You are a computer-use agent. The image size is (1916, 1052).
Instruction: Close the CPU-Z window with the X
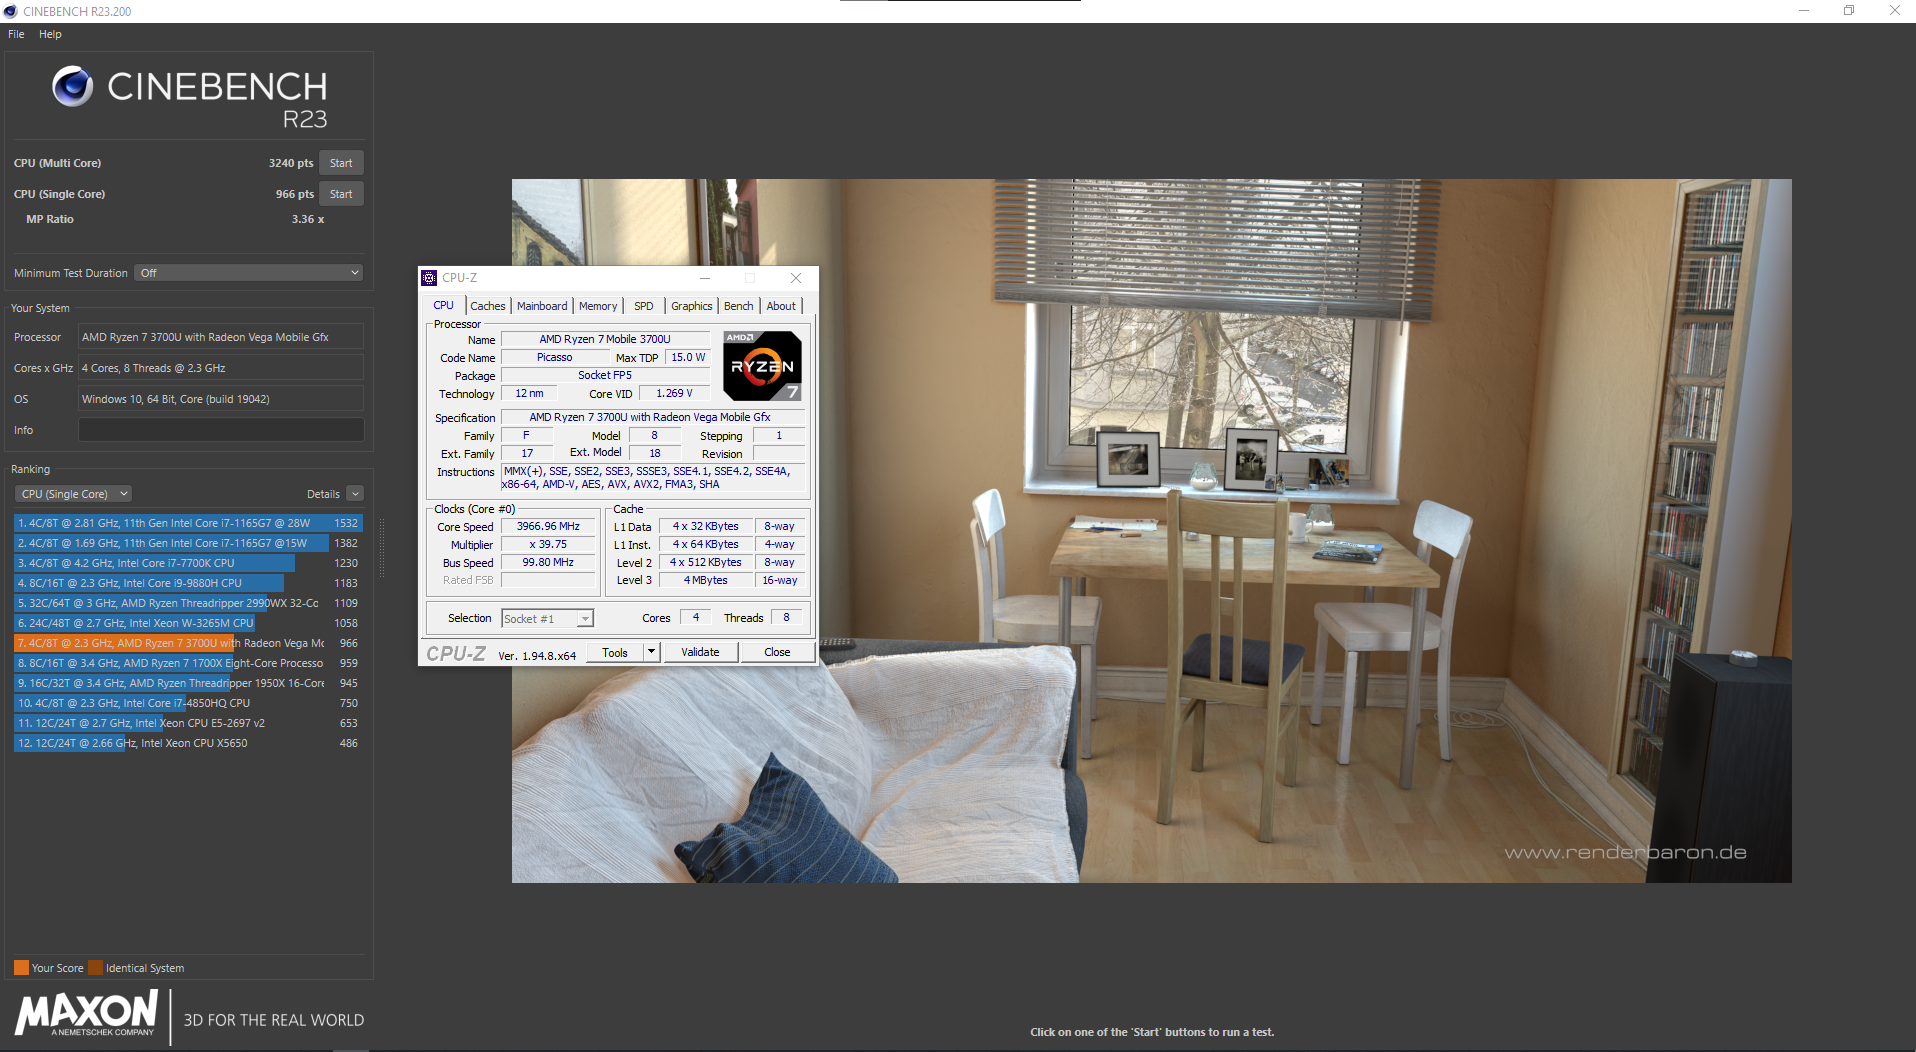click(796, 278)
